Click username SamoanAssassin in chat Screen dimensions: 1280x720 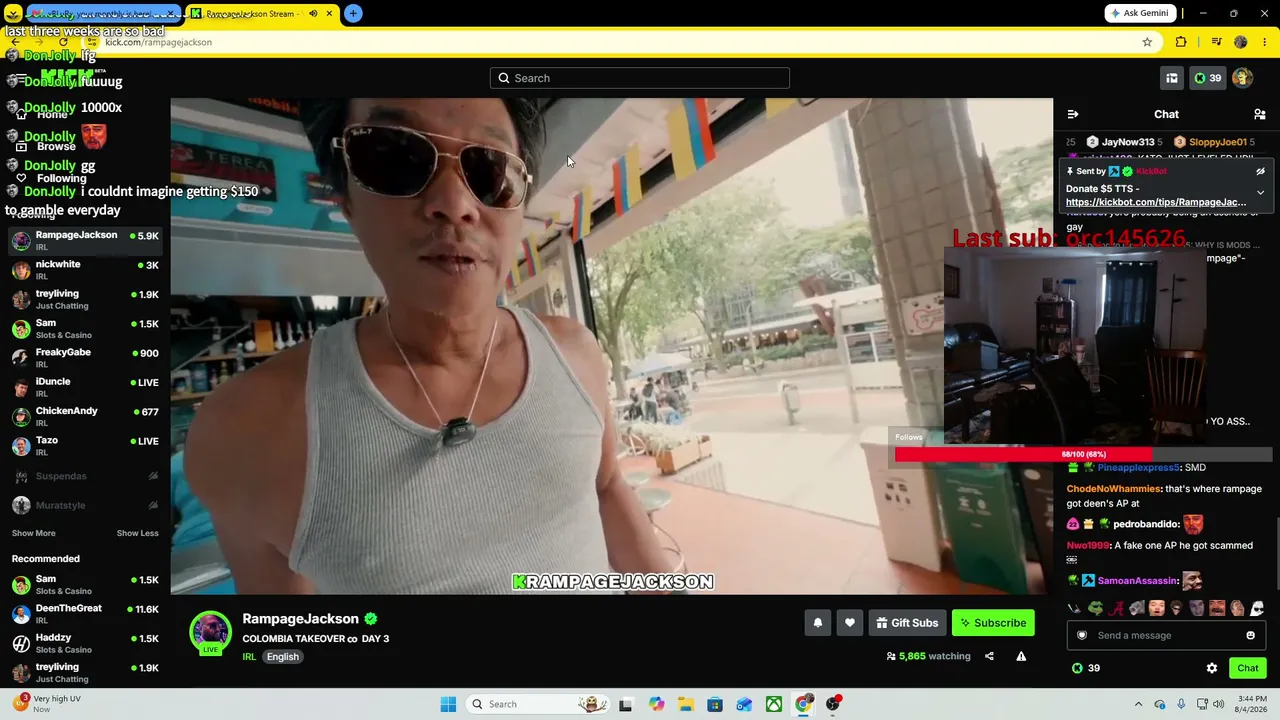[x=1138, y=581]
